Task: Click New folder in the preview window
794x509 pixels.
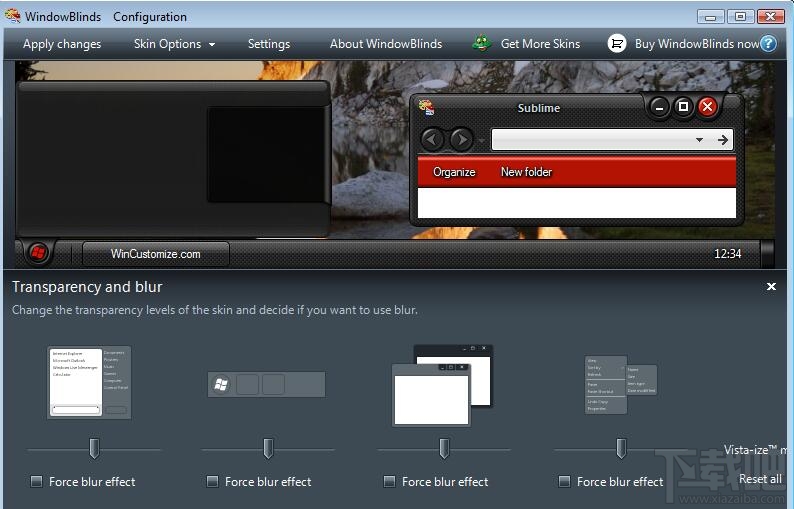Action: (527, 172)
